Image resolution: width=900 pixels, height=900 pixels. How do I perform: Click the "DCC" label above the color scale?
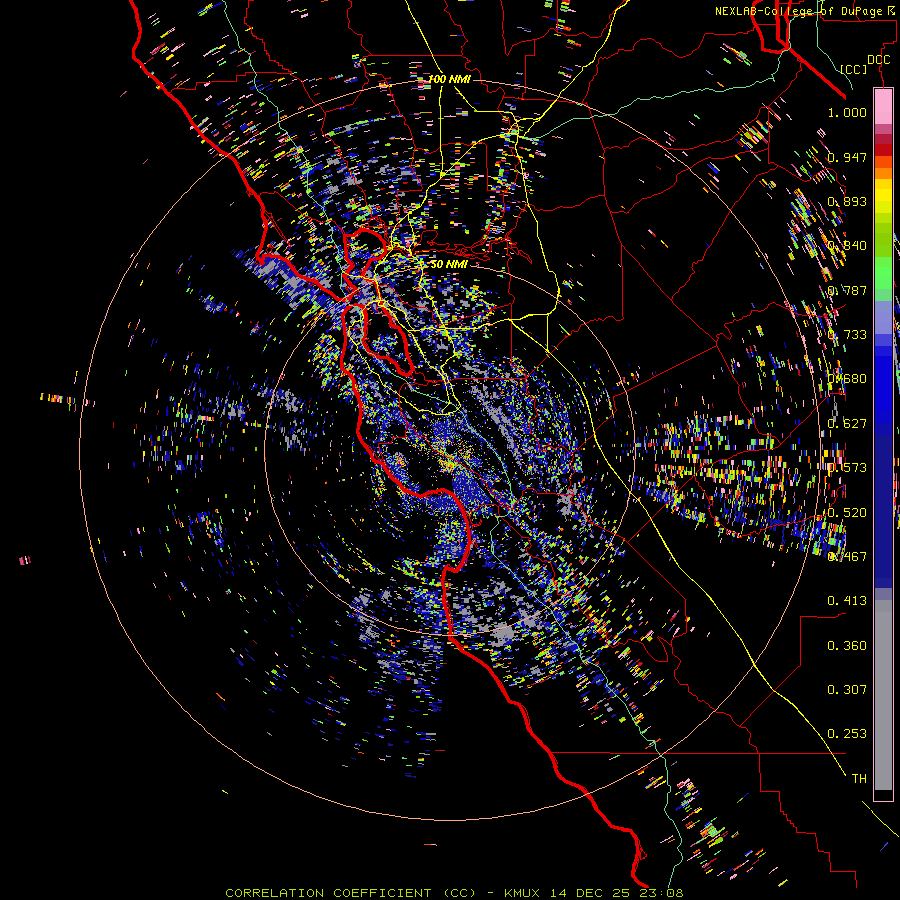click(878, 59)
